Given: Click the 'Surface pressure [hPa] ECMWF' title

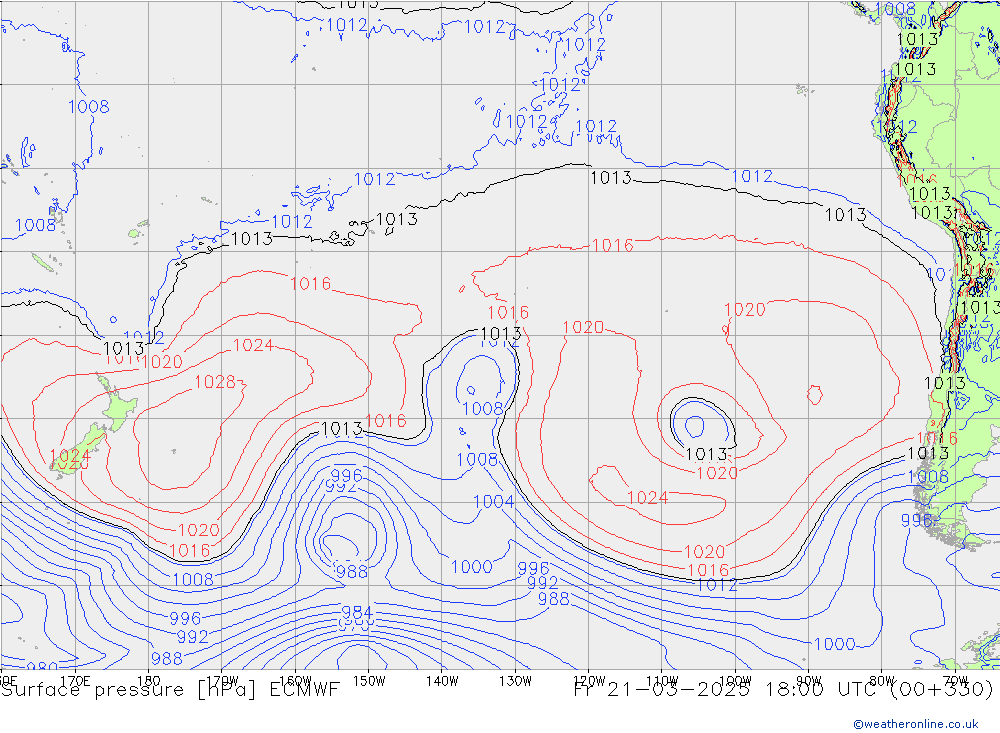Looking at the screenshot, I should pos(170,690).
